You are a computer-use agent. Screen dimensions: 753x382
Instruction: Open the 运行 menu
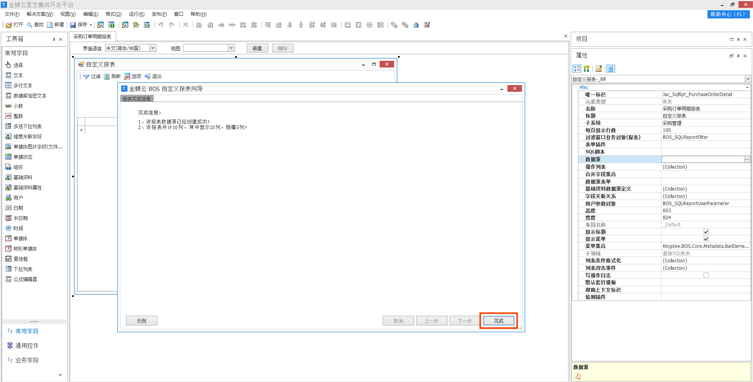137,14
